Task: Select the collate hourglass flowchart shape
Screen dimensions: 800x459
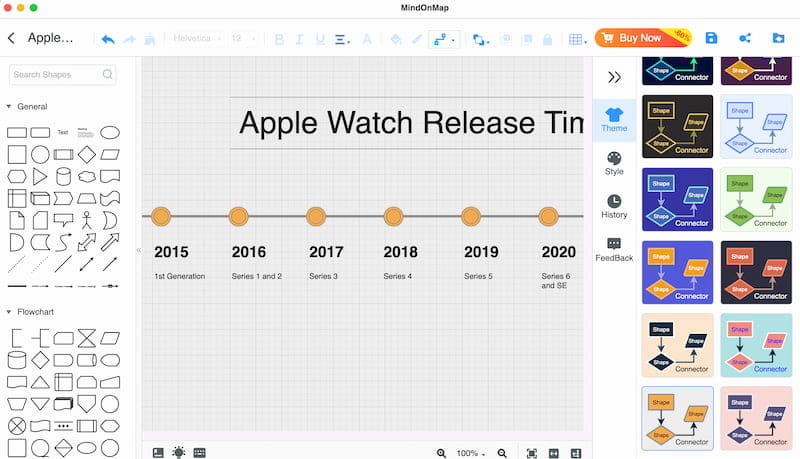Action: point(87,338)
